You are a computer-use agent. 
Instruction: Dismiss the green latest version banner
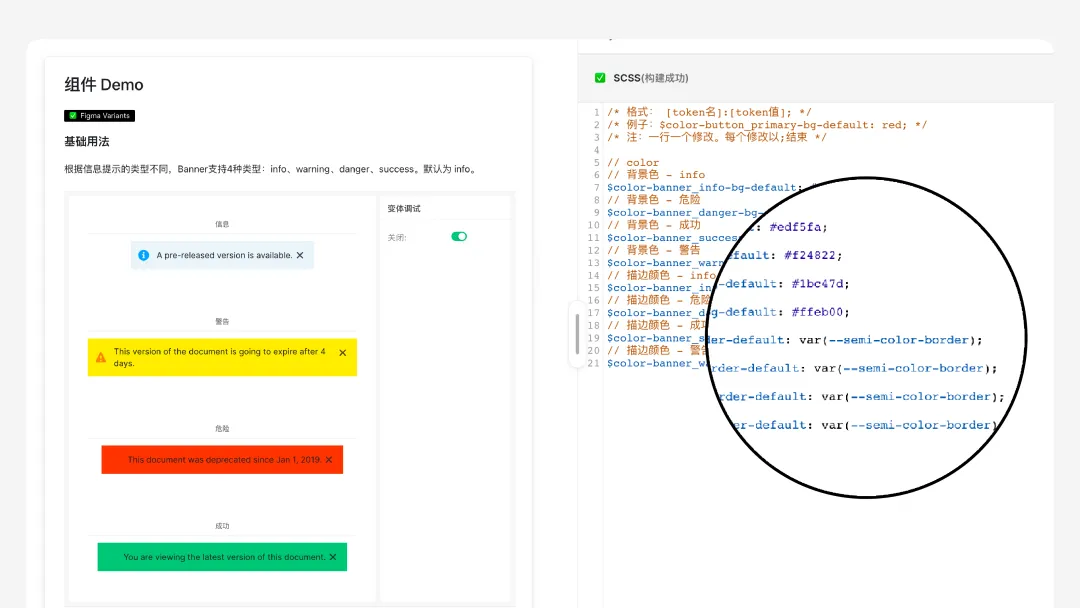332,557
